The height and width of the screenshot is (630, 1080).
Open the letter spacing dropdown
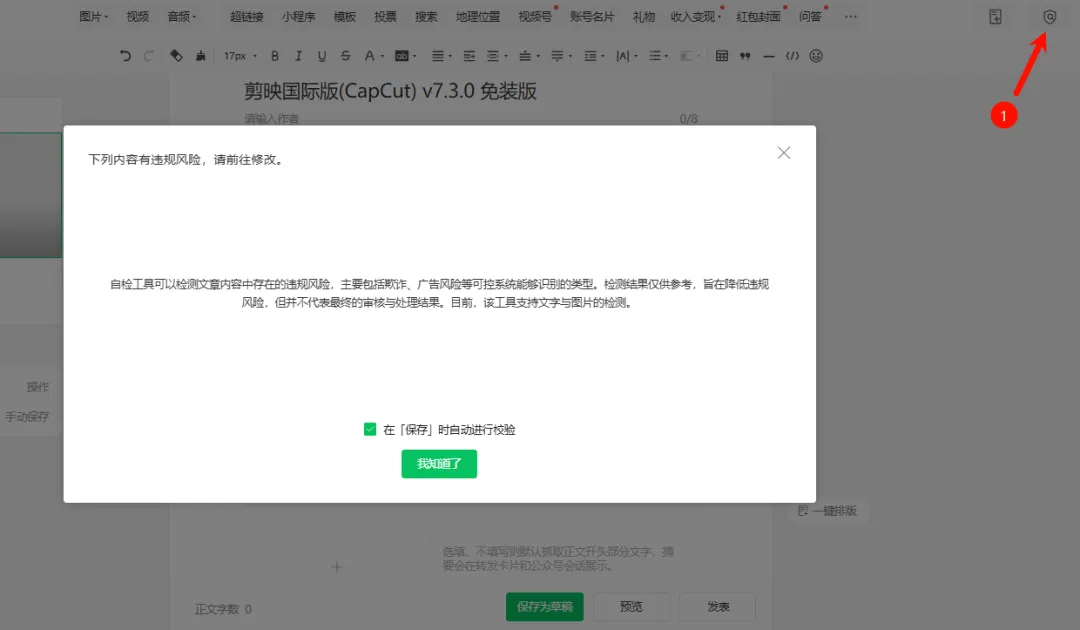626,56
